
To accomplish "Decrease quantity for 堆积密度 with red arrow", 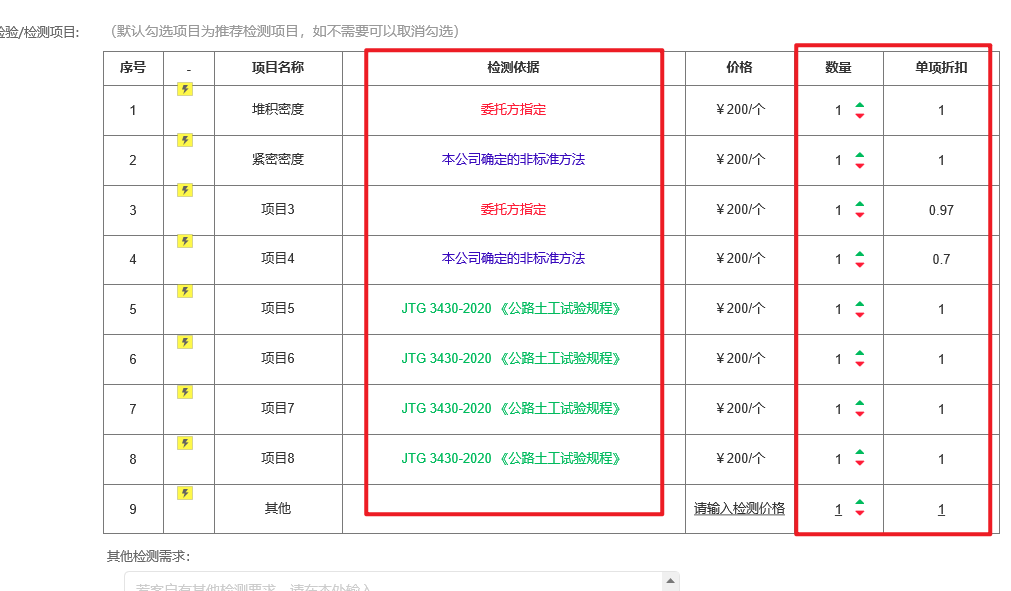I will tap(859, 115).
